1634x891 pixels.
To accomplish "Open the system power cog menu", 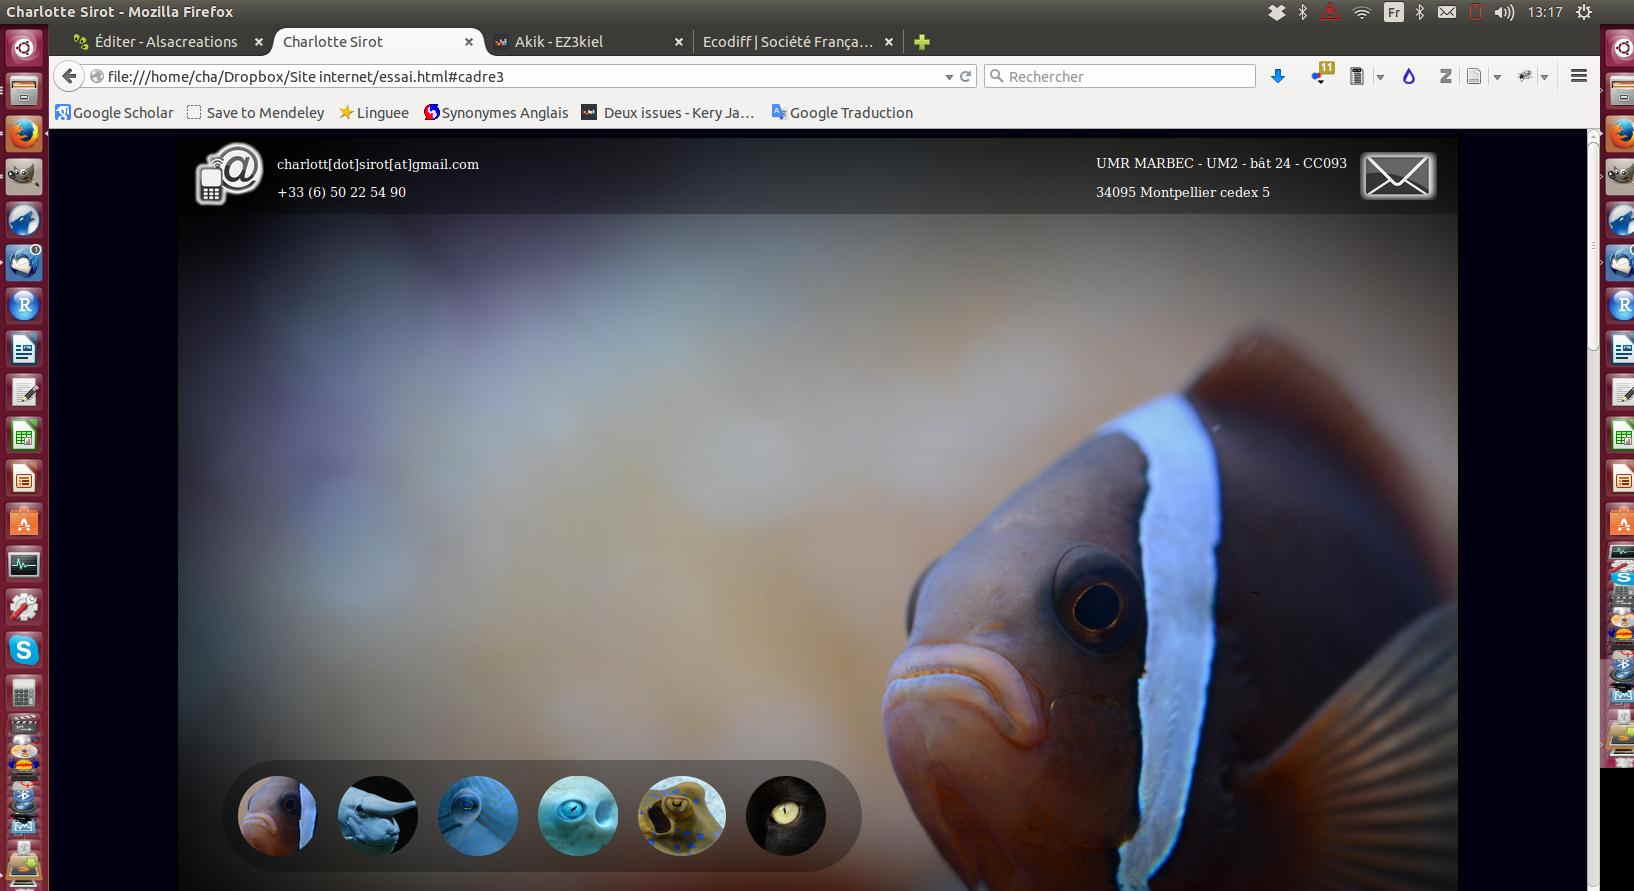I will [1584, 12].
